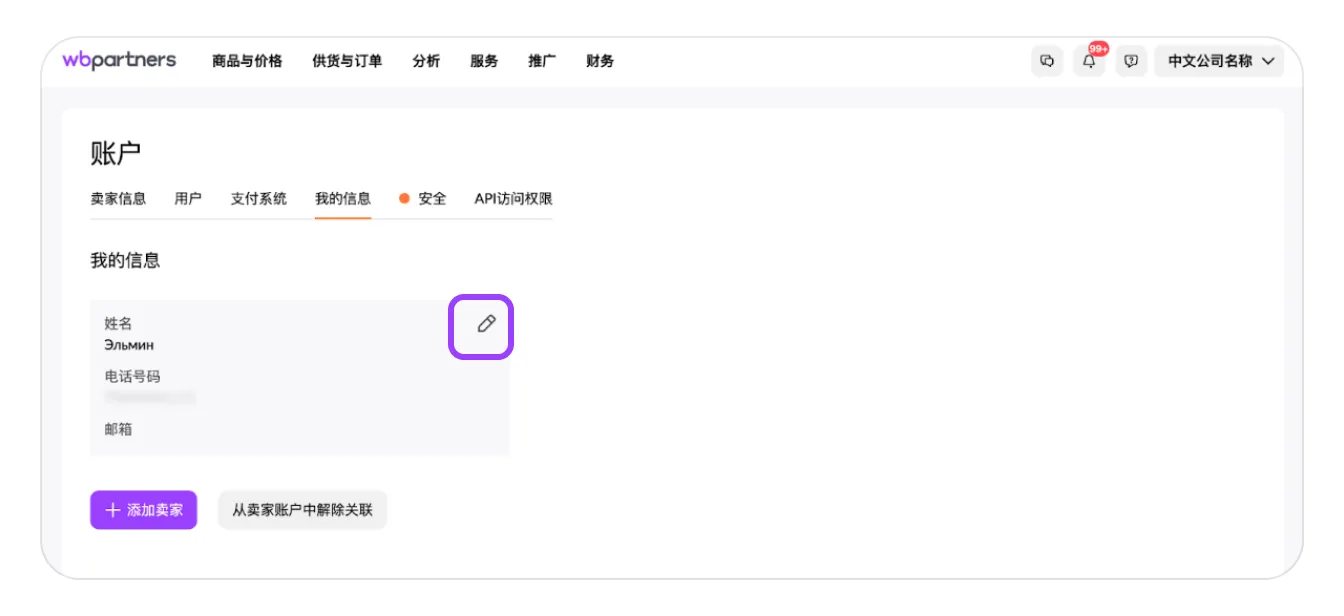This screenshot has height=616, width=1344.
Task: Switch to the 卖家信息 tab
Action: tap(118, 198)
